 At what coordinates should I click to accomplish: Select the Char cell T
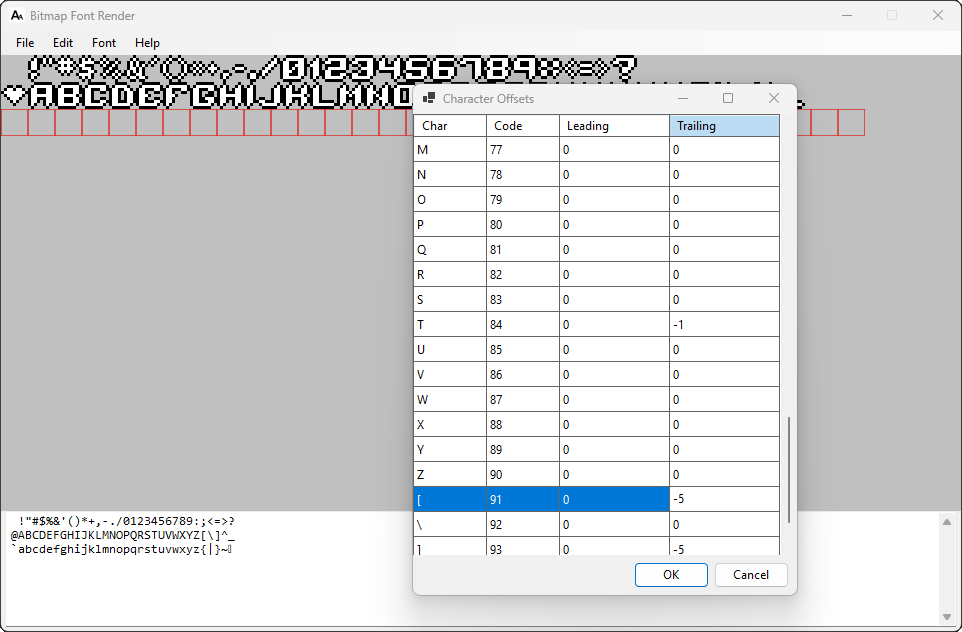(x=450, y=325)
